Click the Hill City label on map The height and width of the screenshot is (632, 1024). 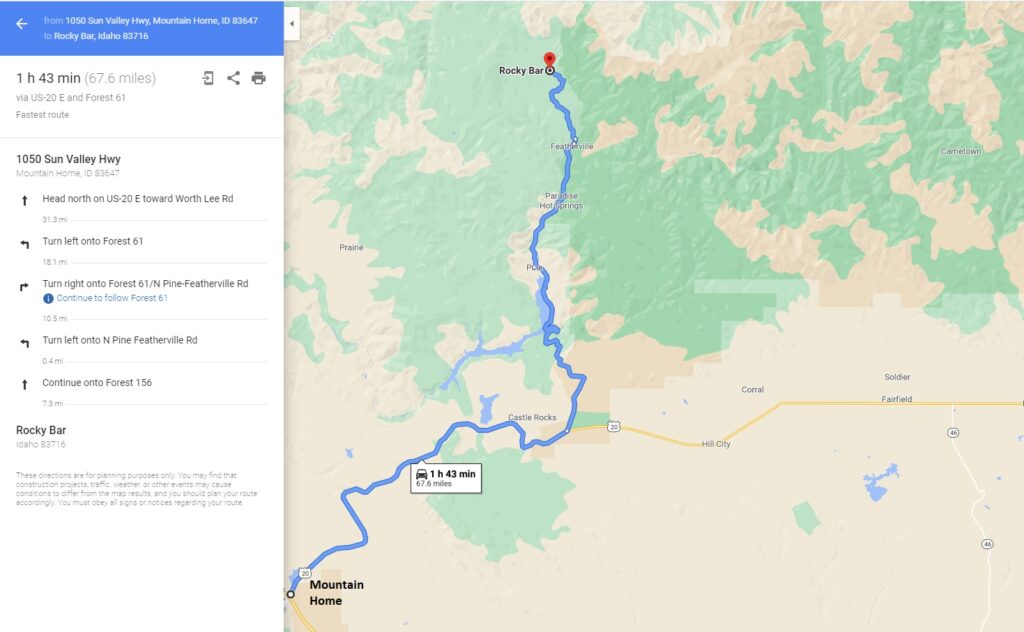pyautogui.click(x=716, y=444)
